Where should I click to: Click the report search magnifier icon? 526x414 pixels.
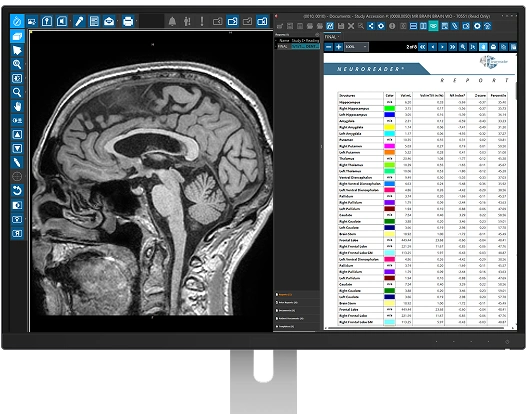[463, 47]
